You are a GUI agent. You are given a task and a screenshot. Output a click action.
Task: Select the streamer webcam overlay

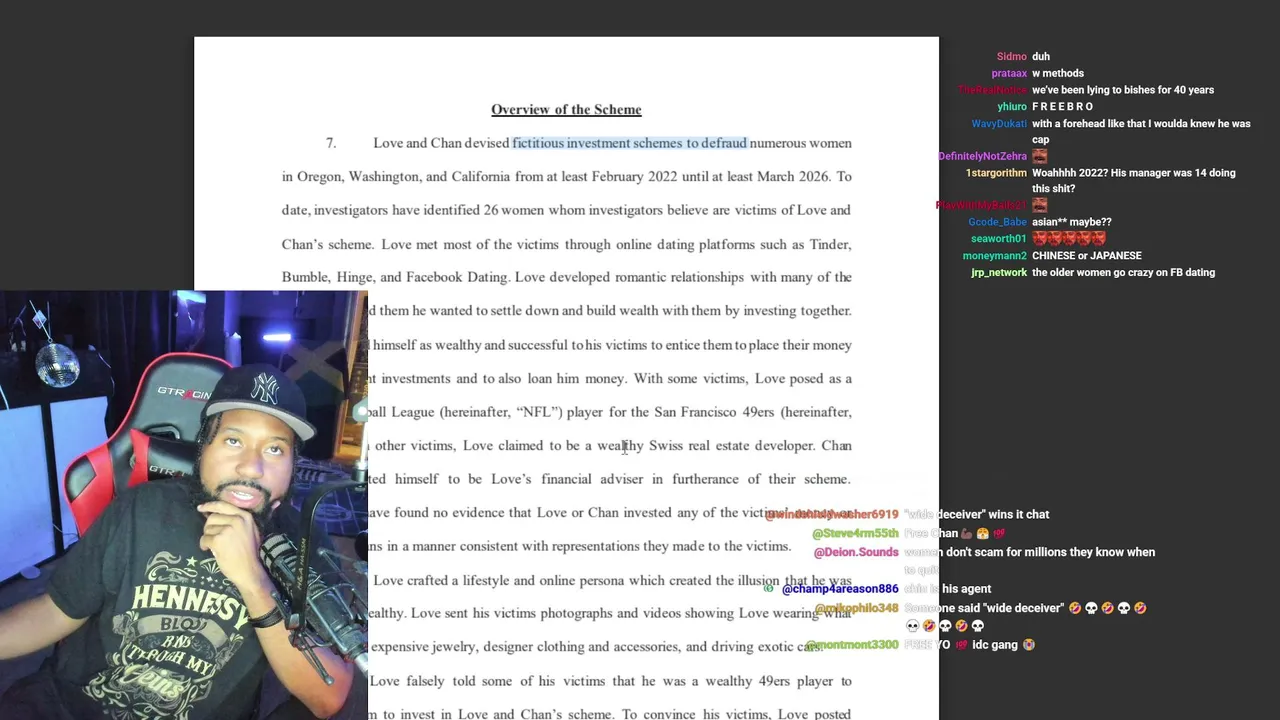tap(184, 505)
